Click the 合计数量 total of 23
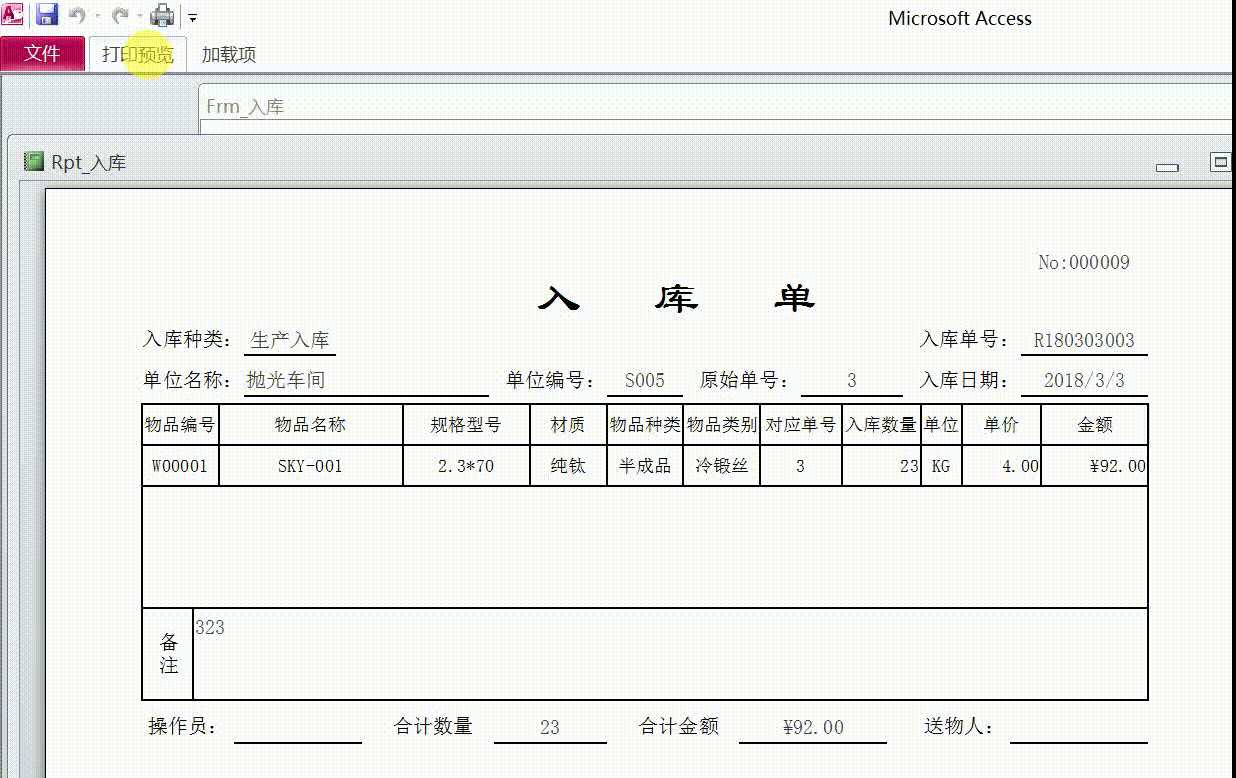The height and width of the screenshot is (778, 1236). click(549, 728)
